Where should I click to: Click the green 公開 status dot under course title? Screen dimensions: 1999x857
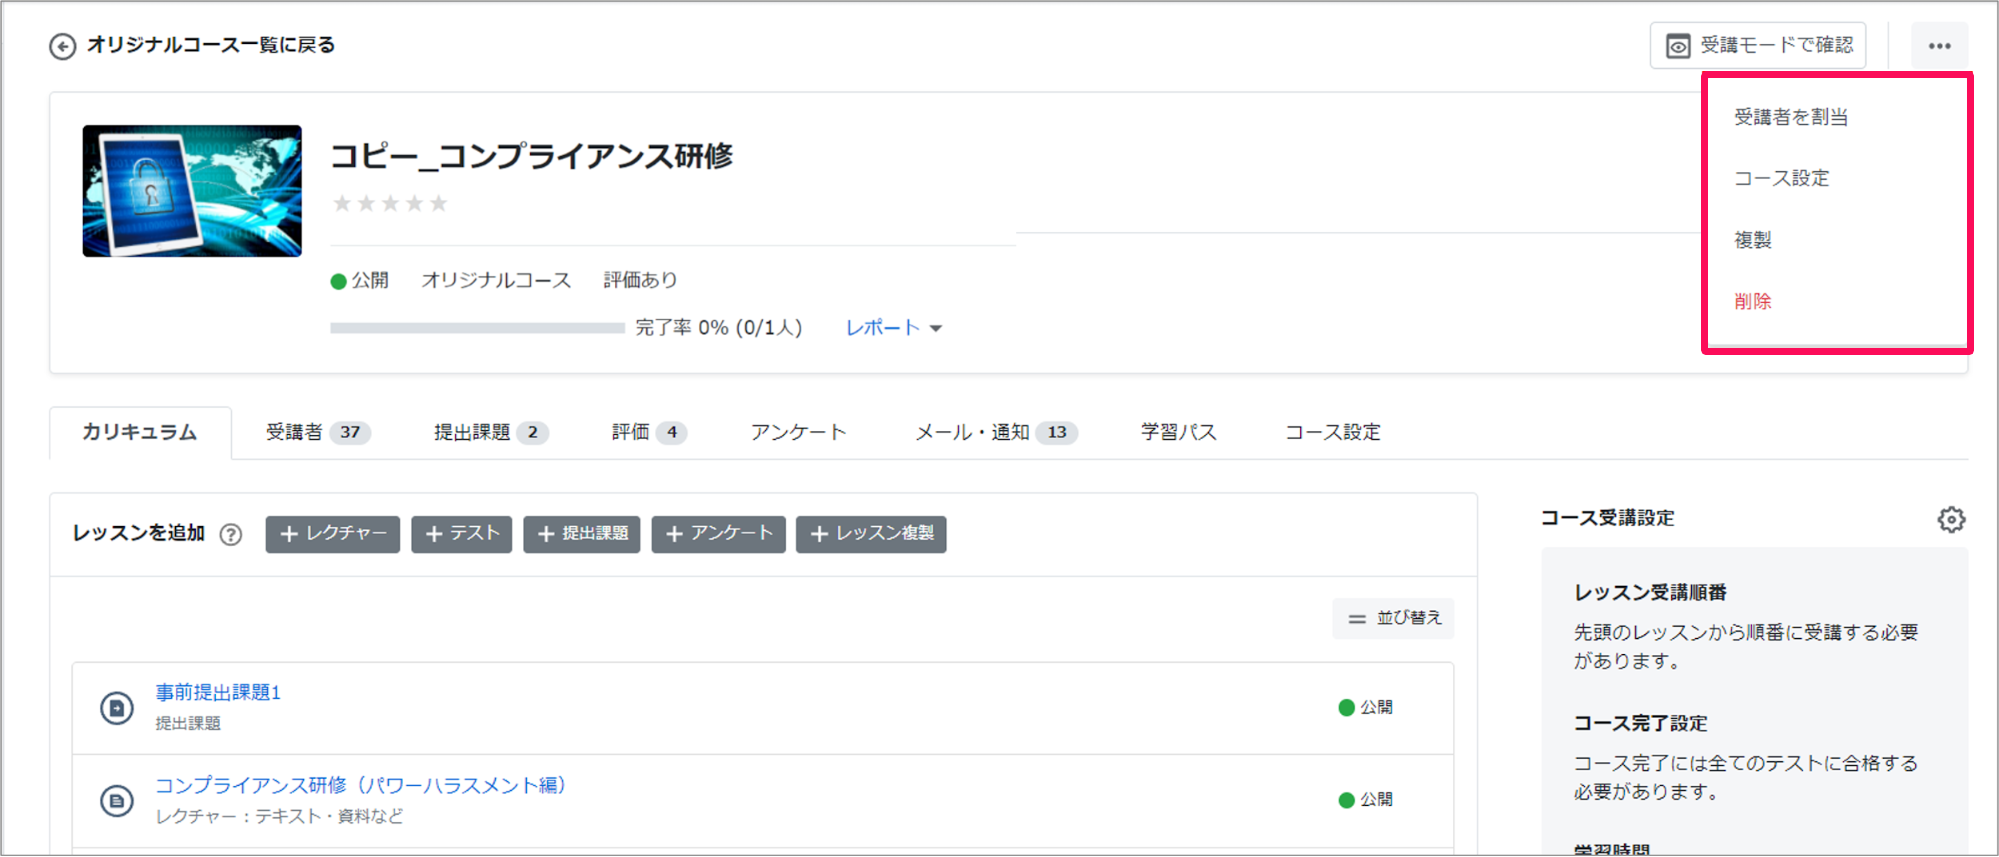coord(339,281)
